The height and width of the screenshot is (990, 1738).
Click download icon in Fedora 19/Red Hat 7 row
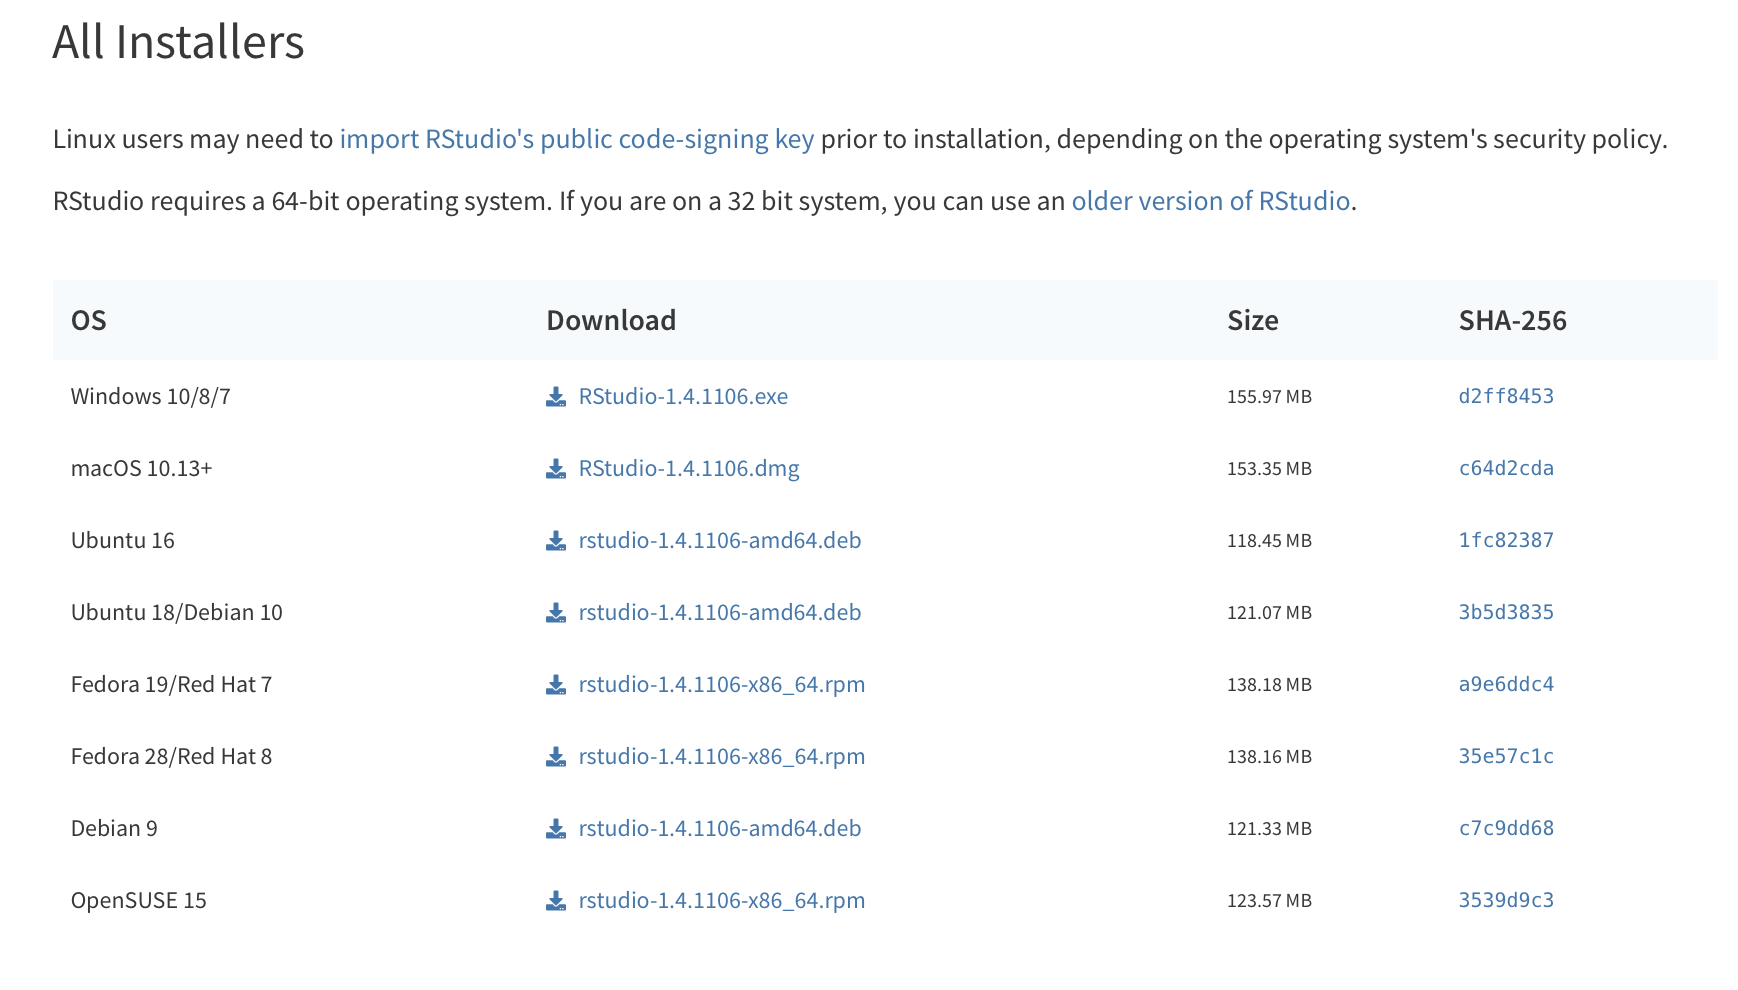tap(556, 685)
